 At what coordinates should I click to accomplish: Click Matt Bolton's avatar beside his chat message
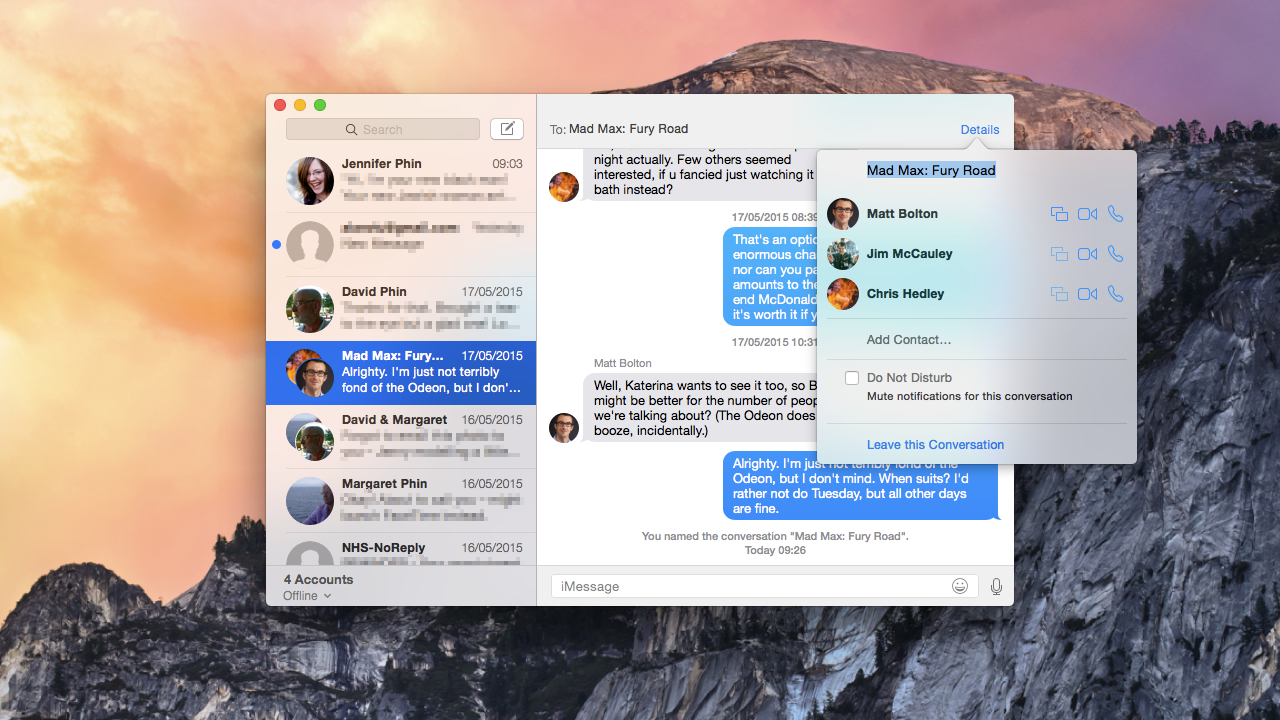pos(564,428)
